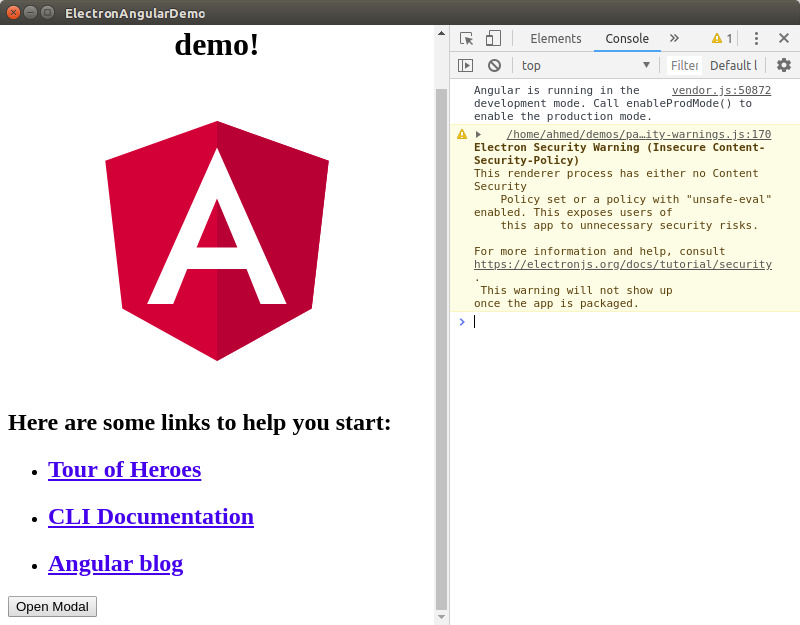Viewport: 800px width, 625px height.
Task: Open the Tour of Heroes link
Action: [x=124, y=469]
